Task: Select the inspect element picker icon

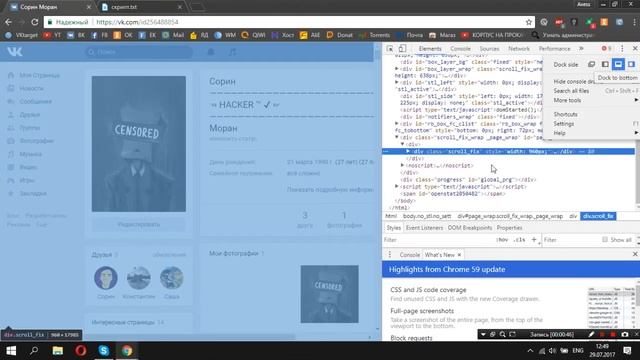Action: click(390, 49)
